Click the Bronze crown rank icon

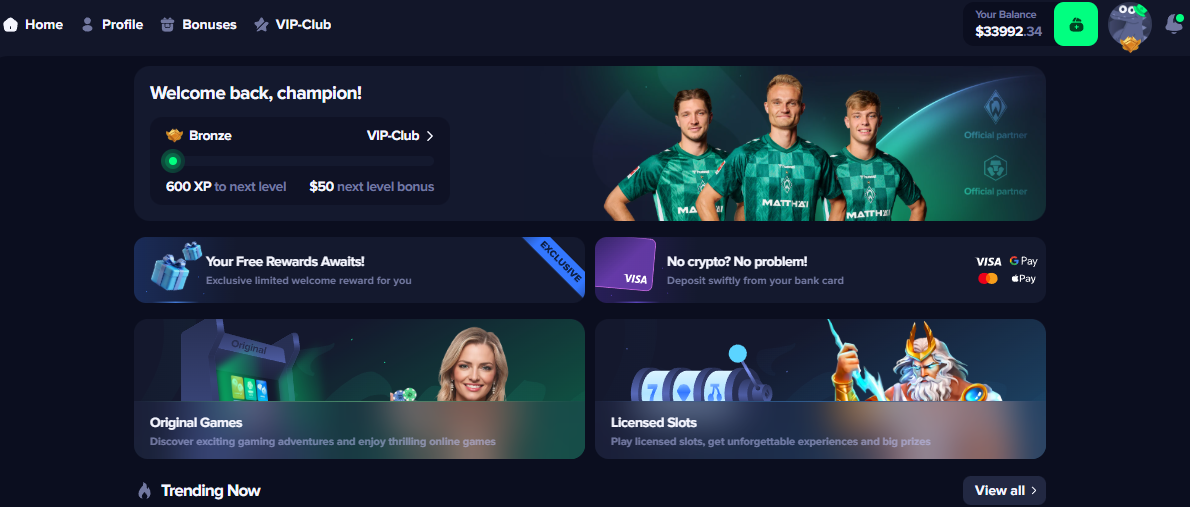[175, 136]
